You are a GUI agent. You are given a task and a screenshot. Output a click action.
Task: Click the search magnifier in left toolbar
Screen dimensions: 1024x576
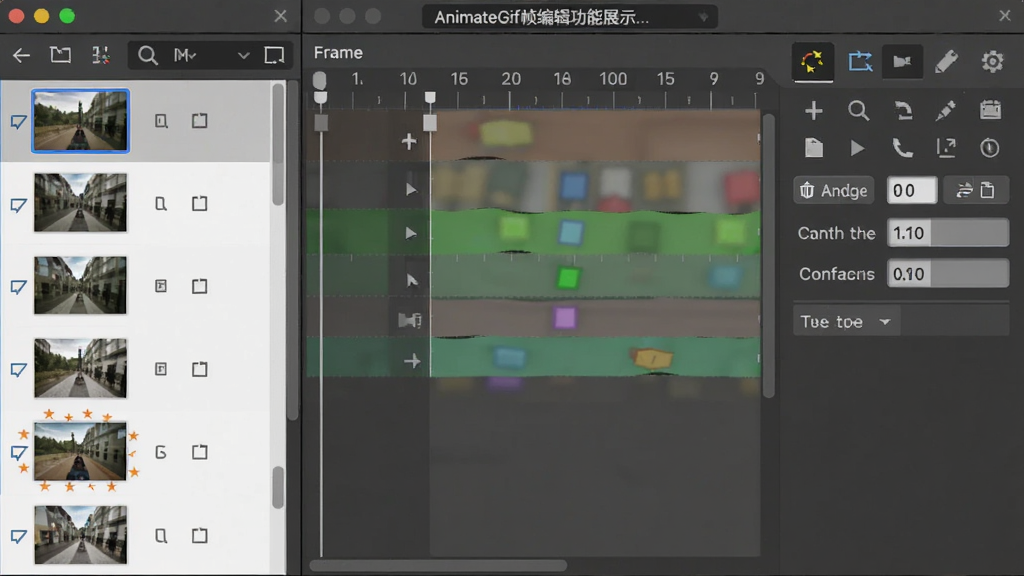(x=148, y=56)
